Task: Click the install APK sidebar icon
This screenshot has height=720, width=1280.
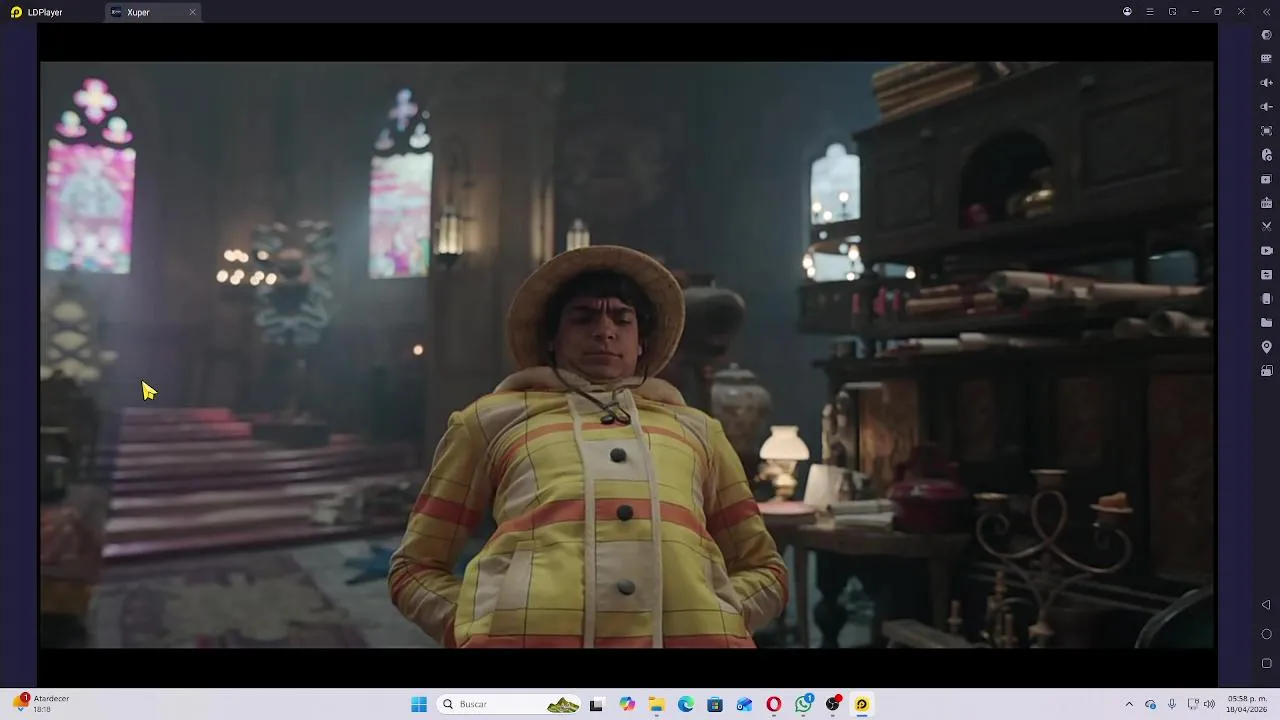Action: tap(1266, 203)
